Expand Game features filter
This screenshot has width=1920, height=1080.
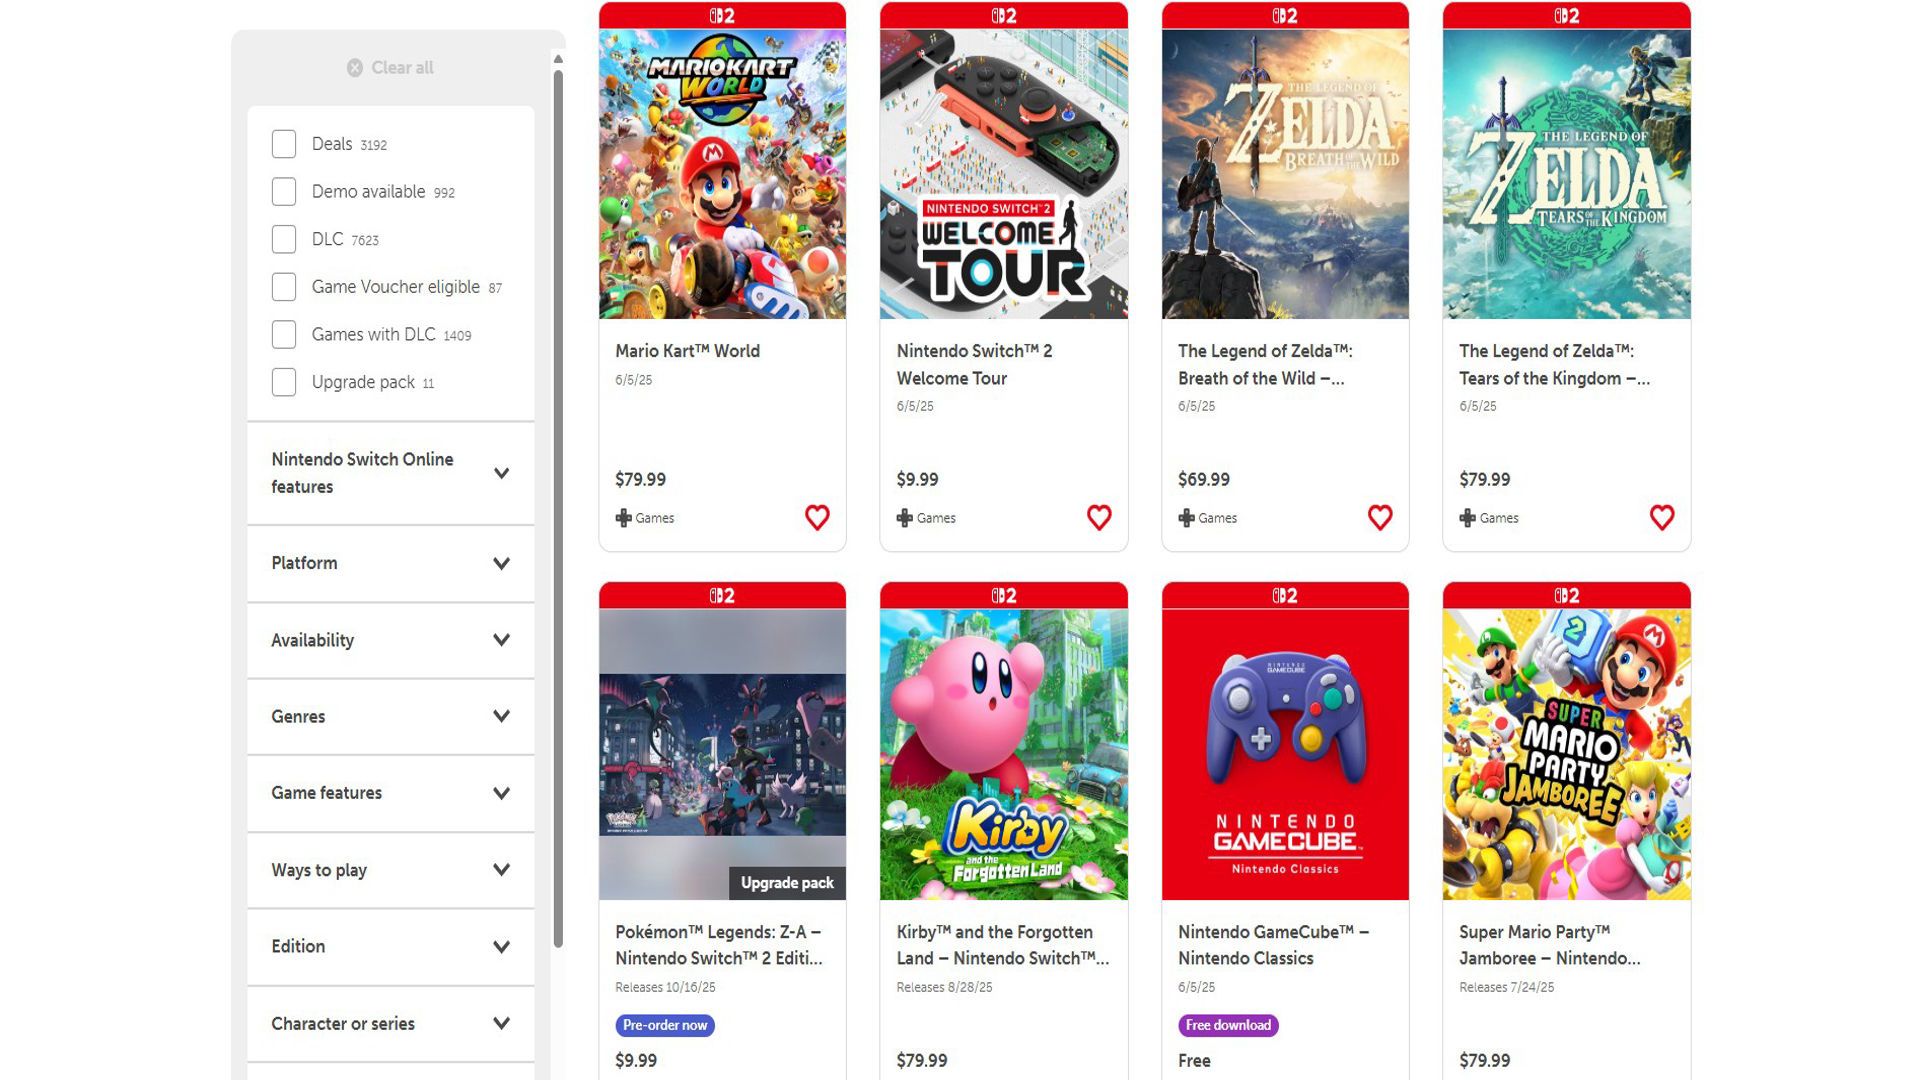(391, 793)
